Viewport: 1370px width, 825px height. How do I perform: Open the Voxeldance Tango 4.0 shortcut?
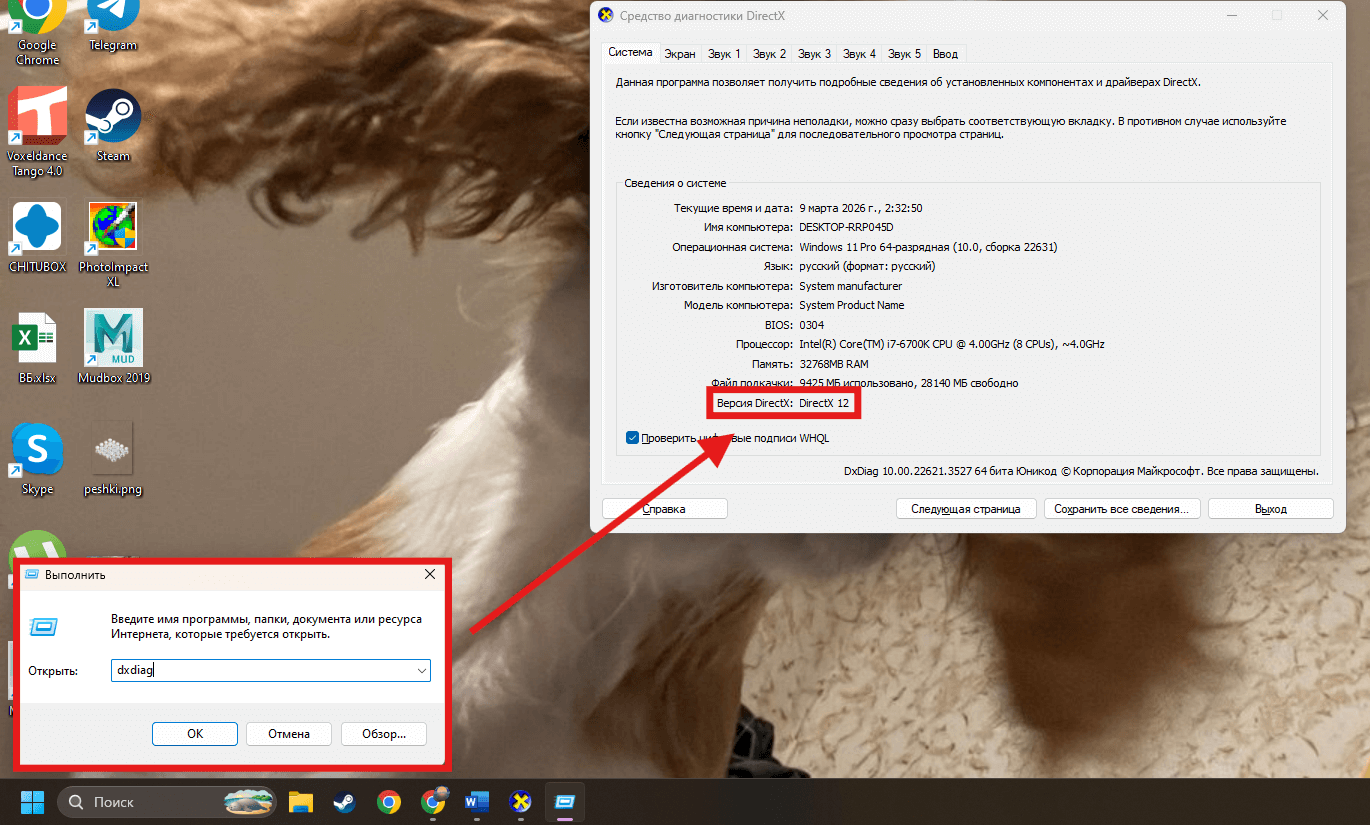pos(37,118)
